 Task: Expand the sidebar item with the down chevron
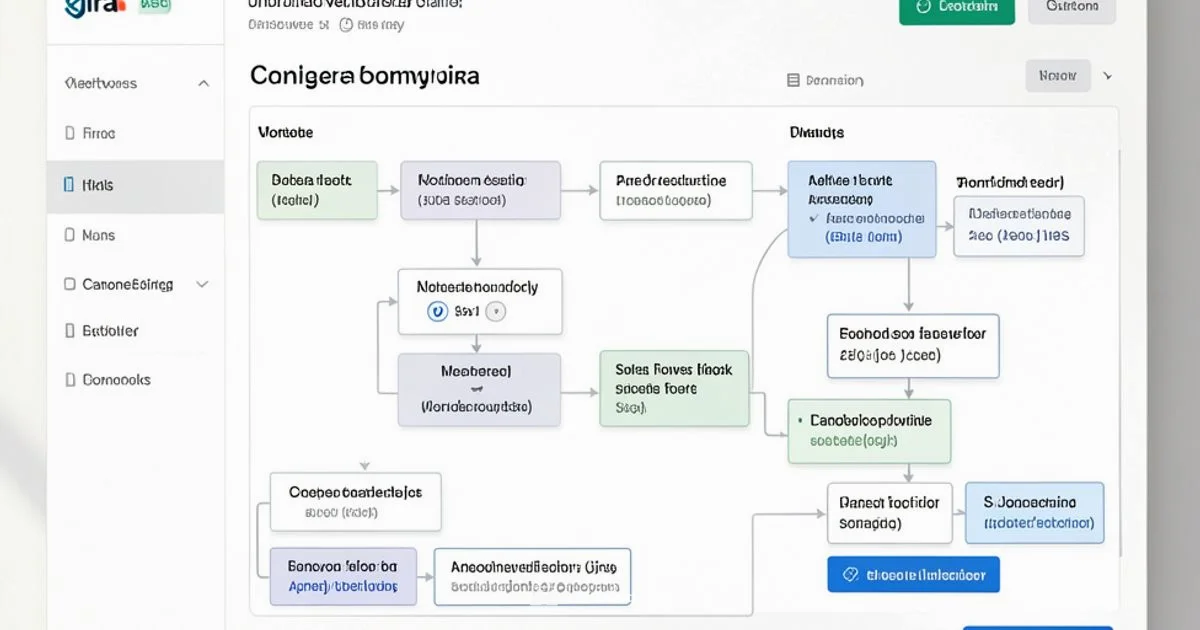point(203,284)
